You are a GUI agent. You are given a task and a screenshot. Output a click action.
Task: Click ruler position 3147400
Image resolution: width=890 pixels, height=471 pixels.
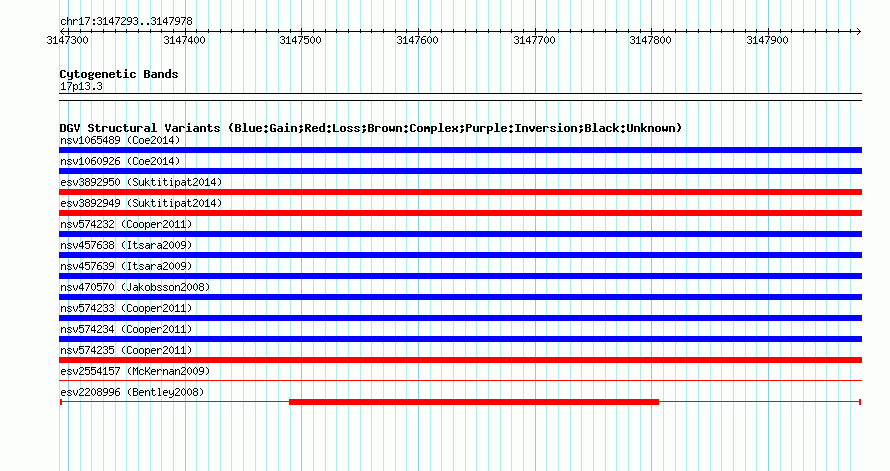coord(184,40)
